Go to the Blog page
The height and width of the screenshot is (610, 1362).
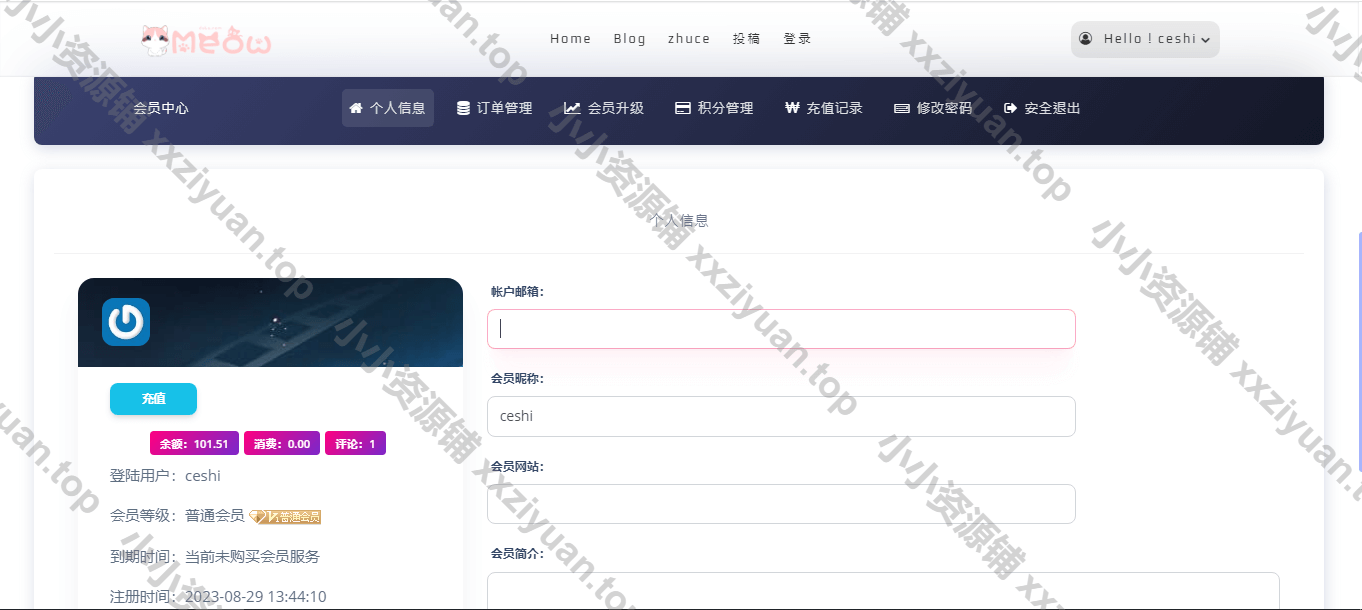tap(629, 39)
